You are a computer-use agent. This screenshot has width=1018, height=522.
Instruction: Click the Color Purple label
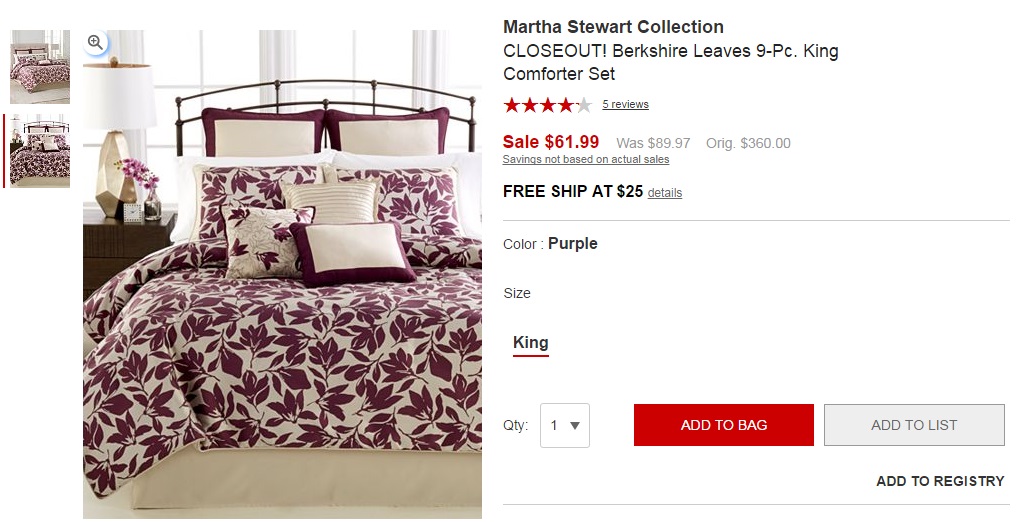[x=550, y=244]
